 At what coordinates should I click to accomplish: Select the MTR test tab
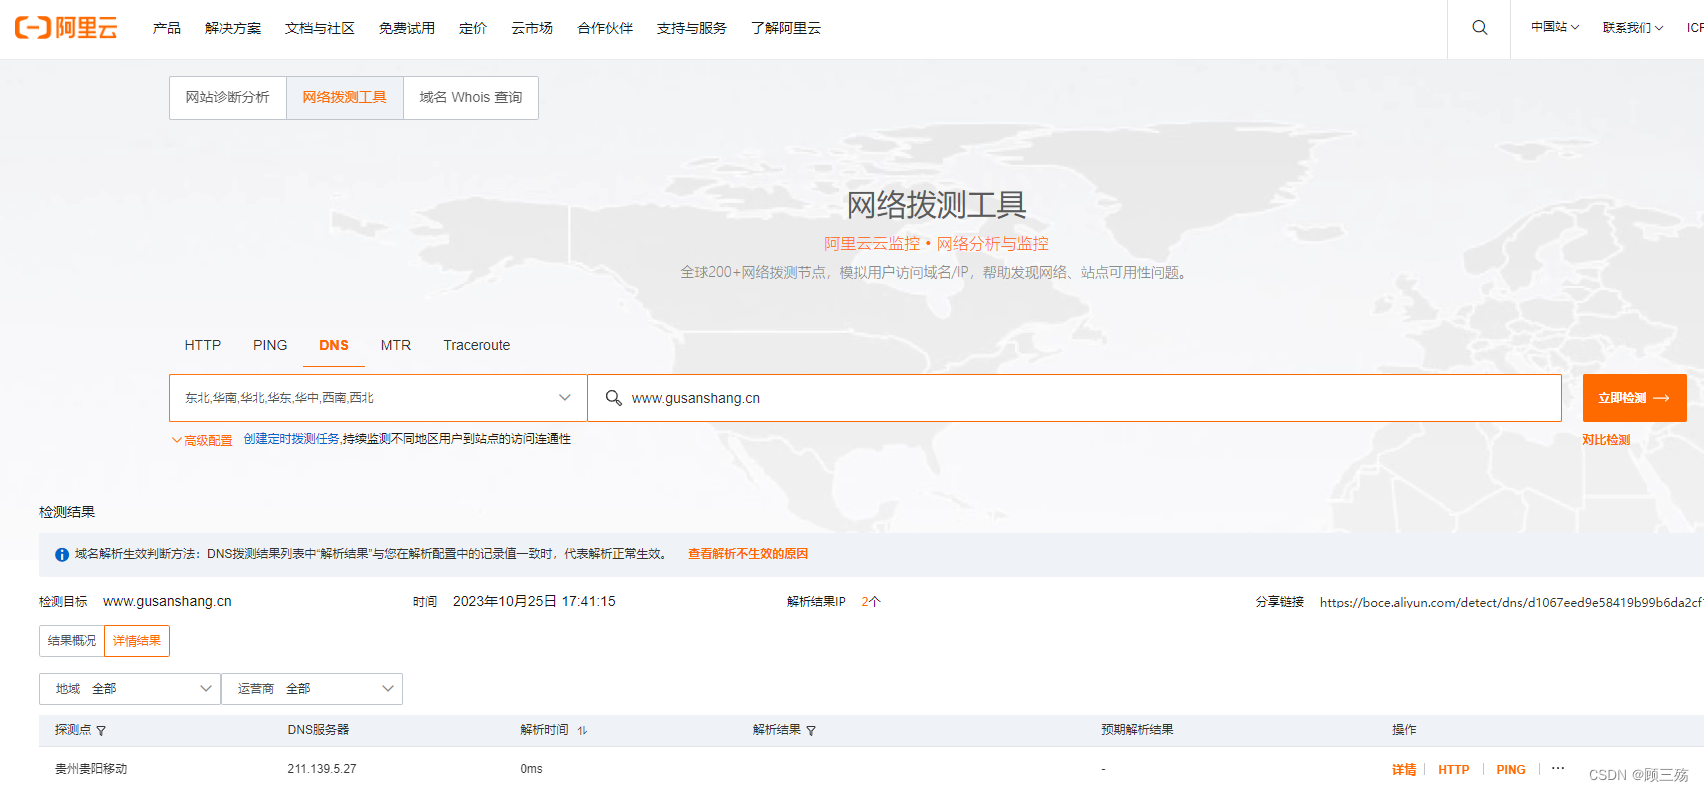pos(396,345)
